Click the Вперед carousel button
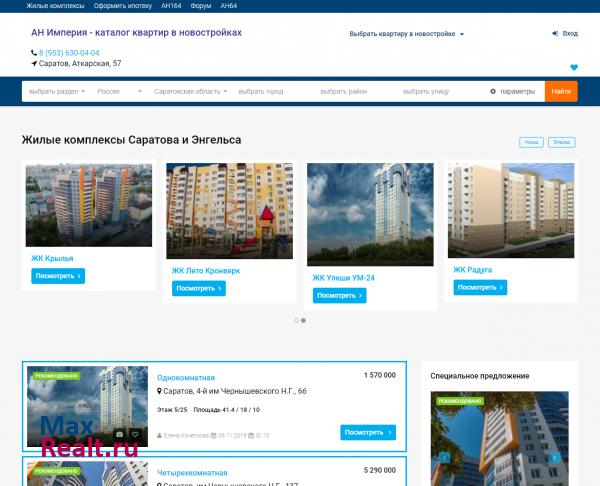 pos(562,142)
